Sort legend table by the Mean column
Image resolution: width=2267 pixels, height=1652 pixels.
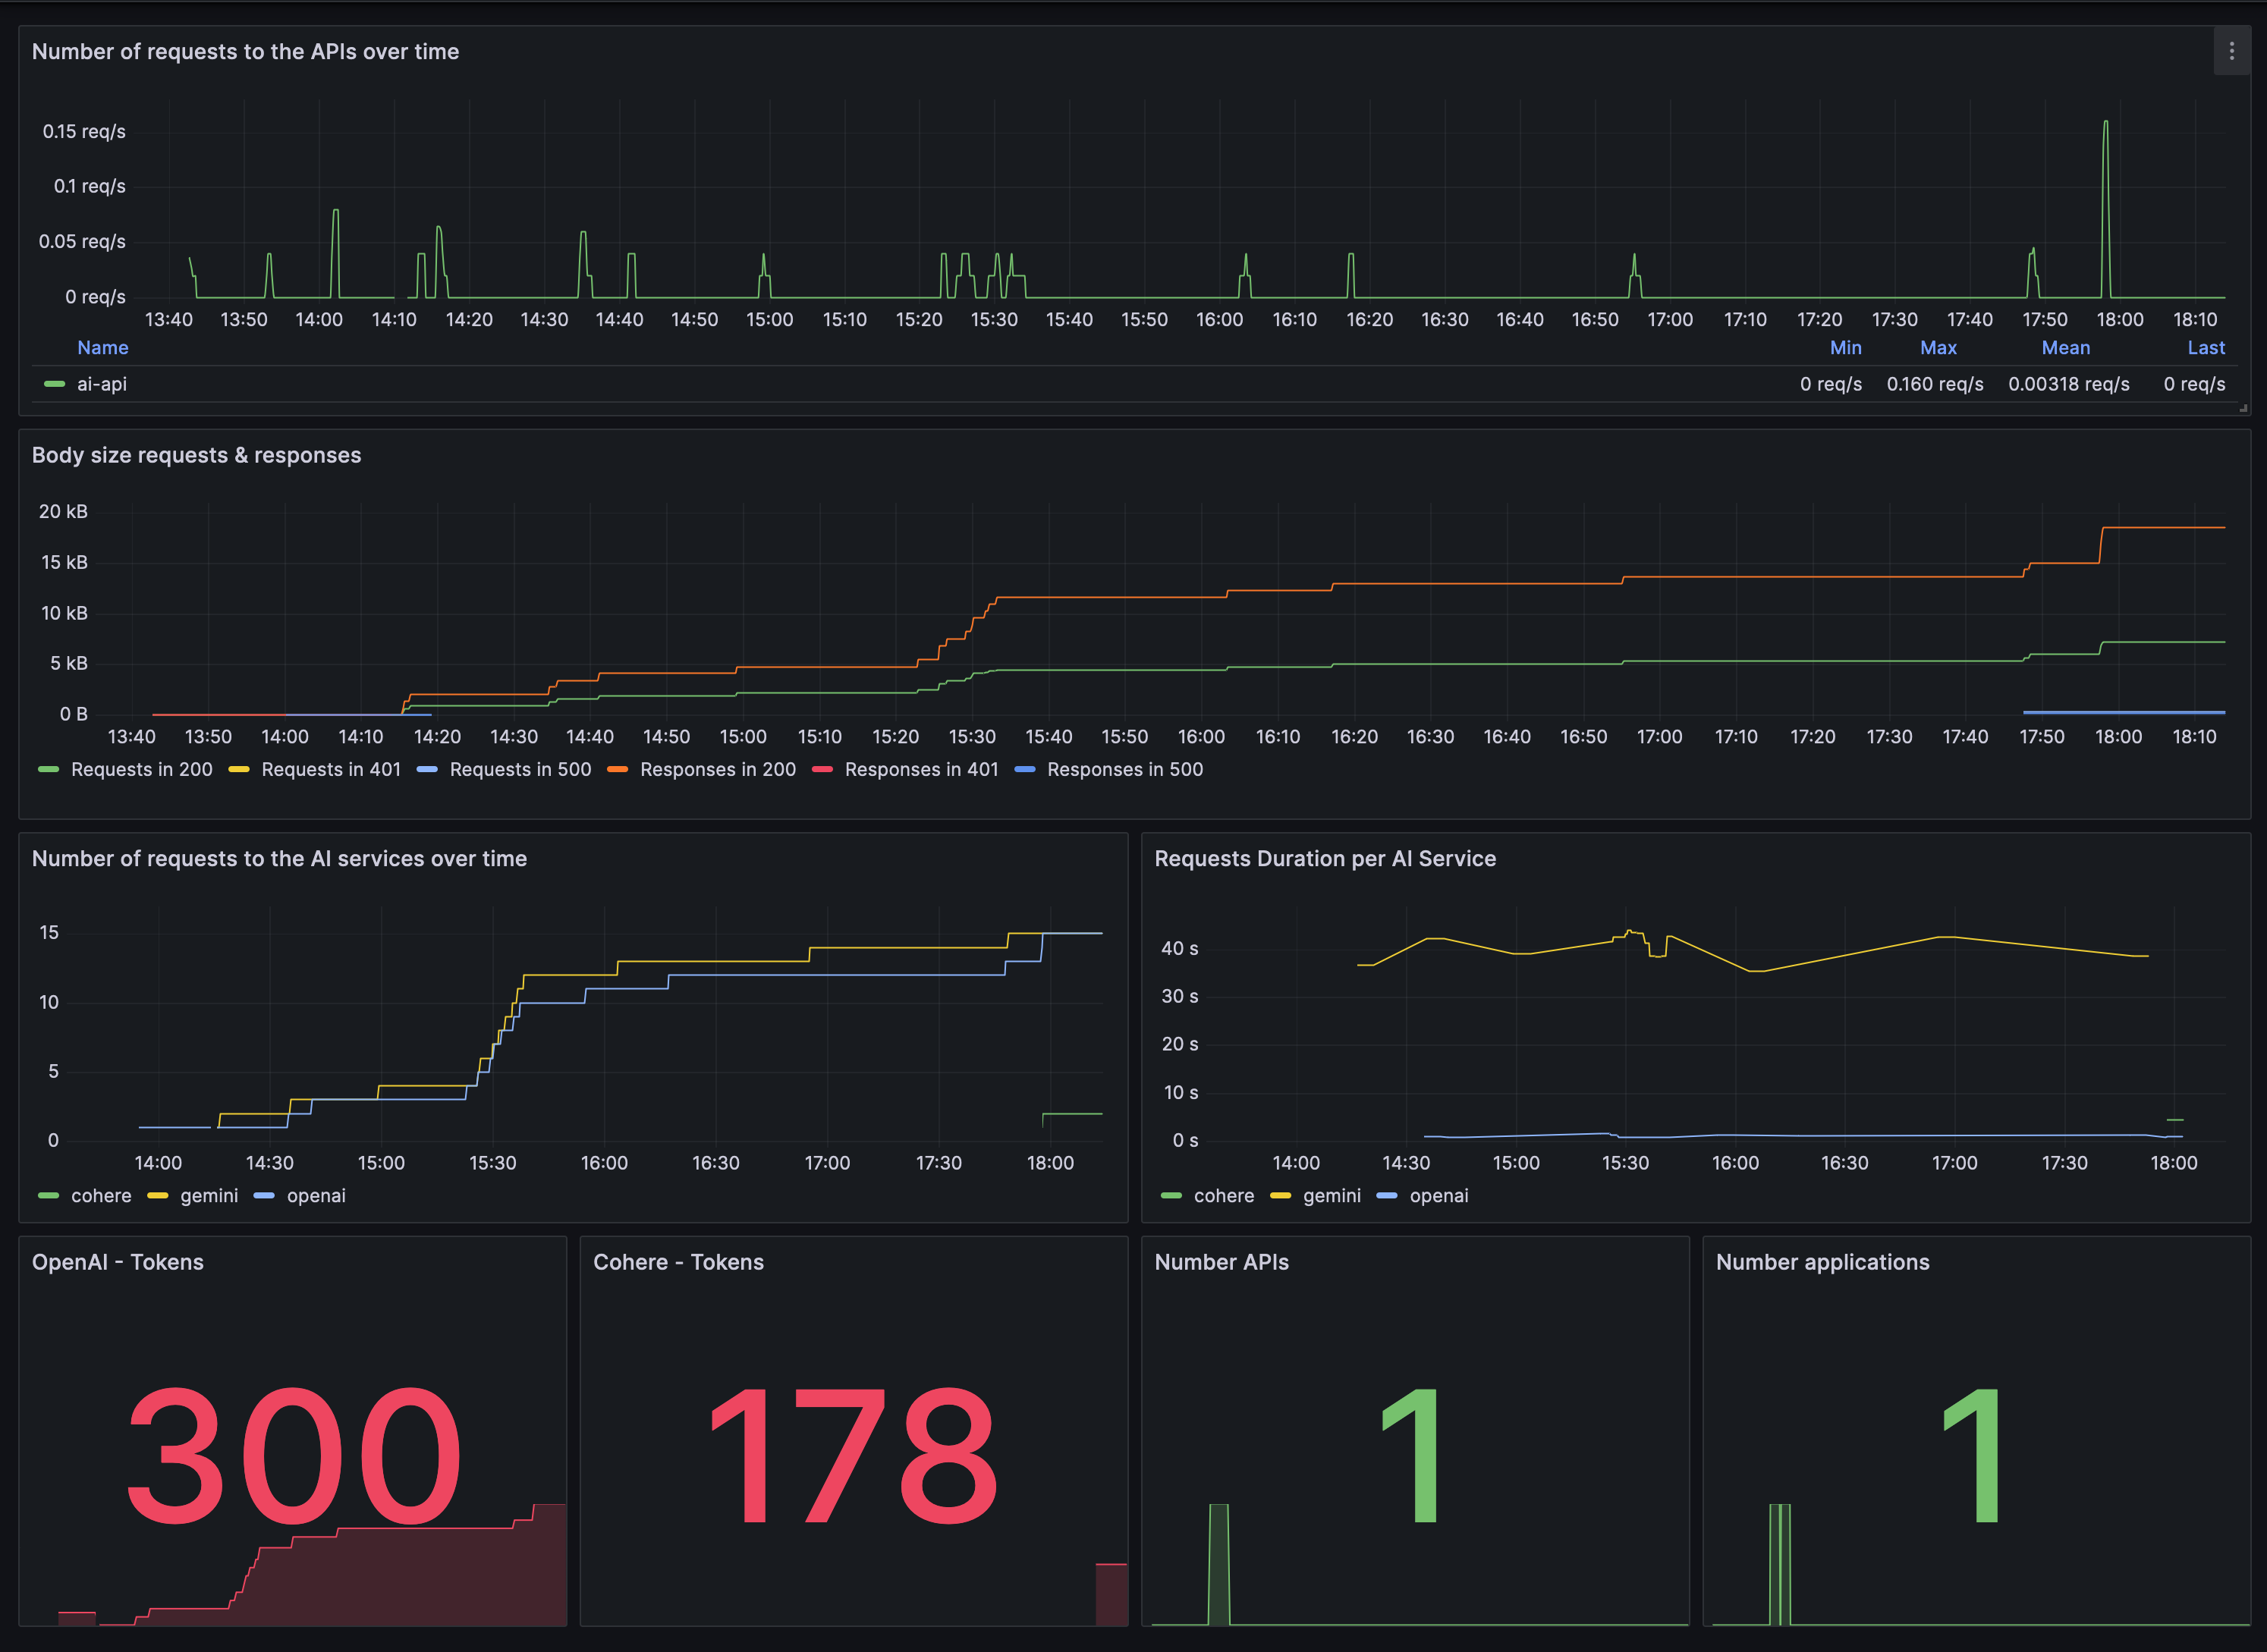click(x=2066, y=347)
